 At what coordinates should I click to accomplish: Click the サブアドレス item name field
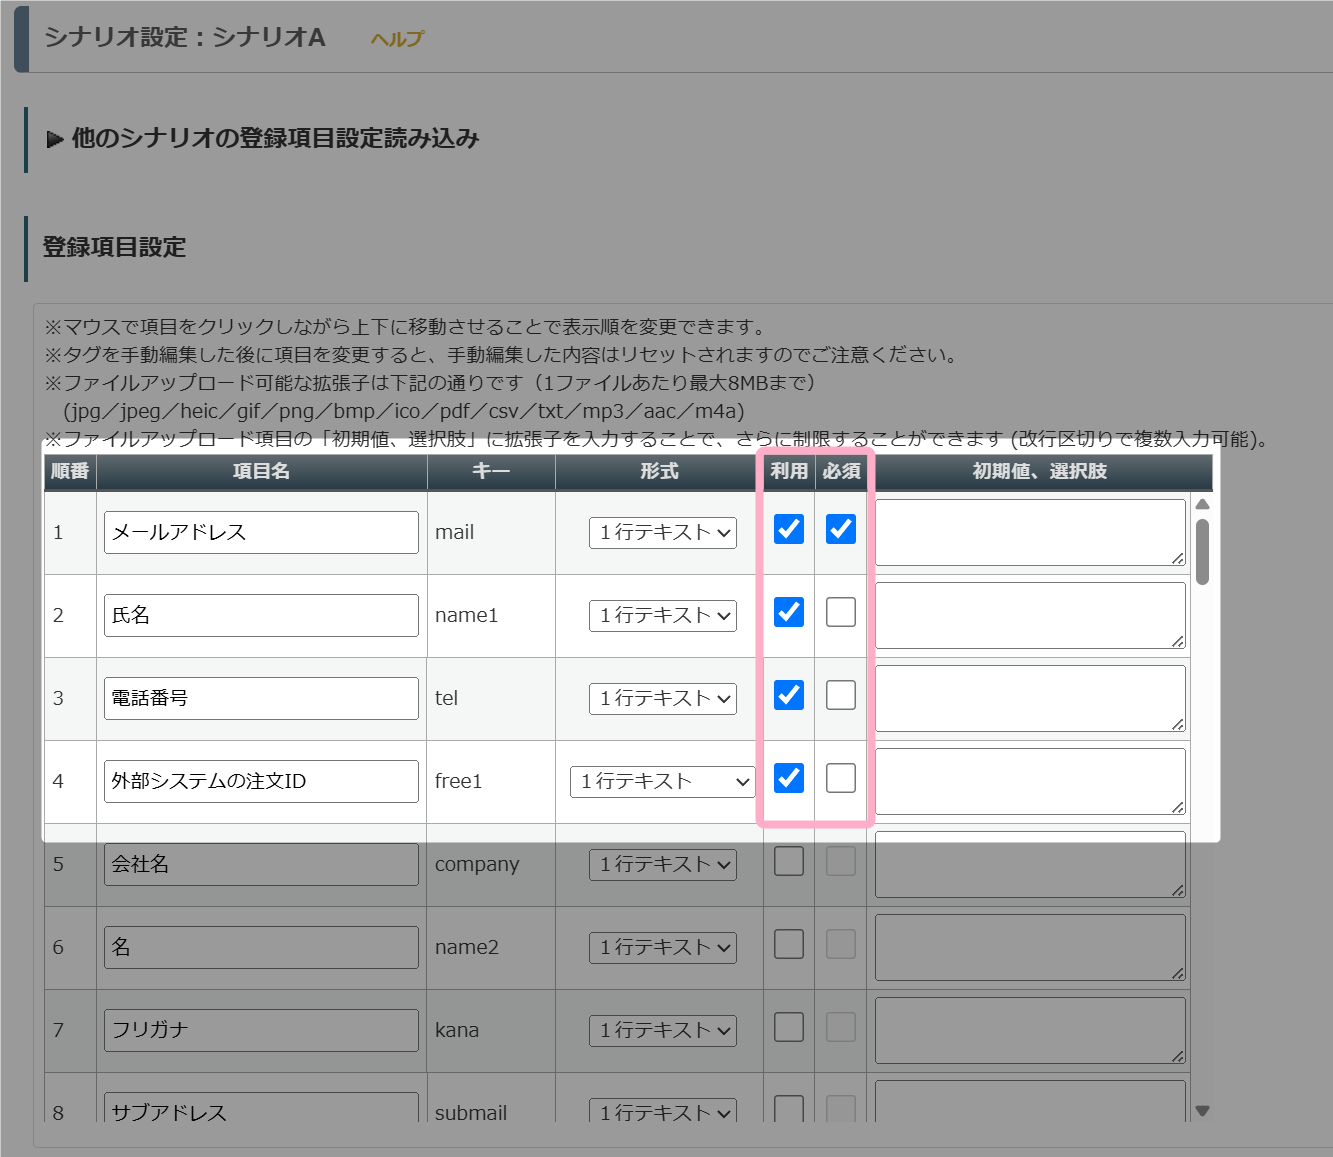pyautogui.click(x=261, y=1108)
